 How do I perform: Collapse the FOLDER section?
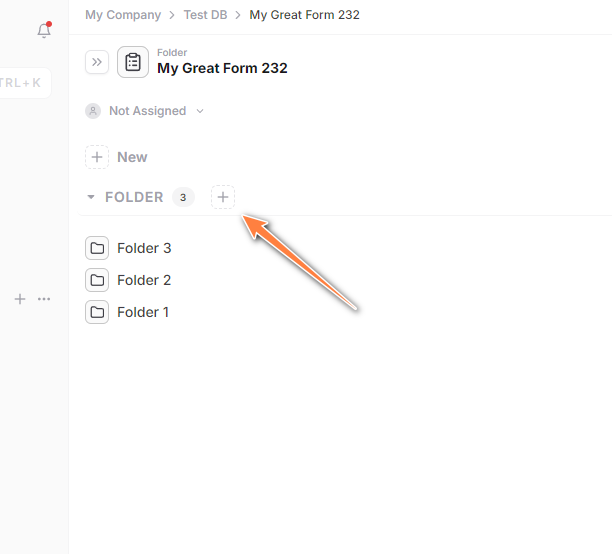pyautogui.click(x=91, y=197)
